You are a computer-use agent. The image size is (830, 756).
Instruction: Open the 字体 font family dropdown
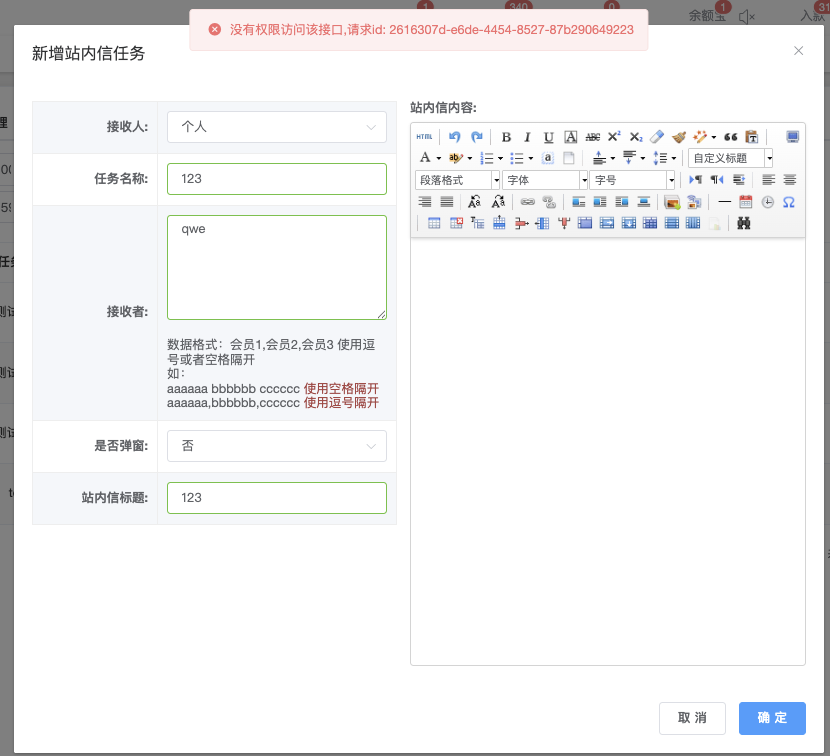pos(545,180)
